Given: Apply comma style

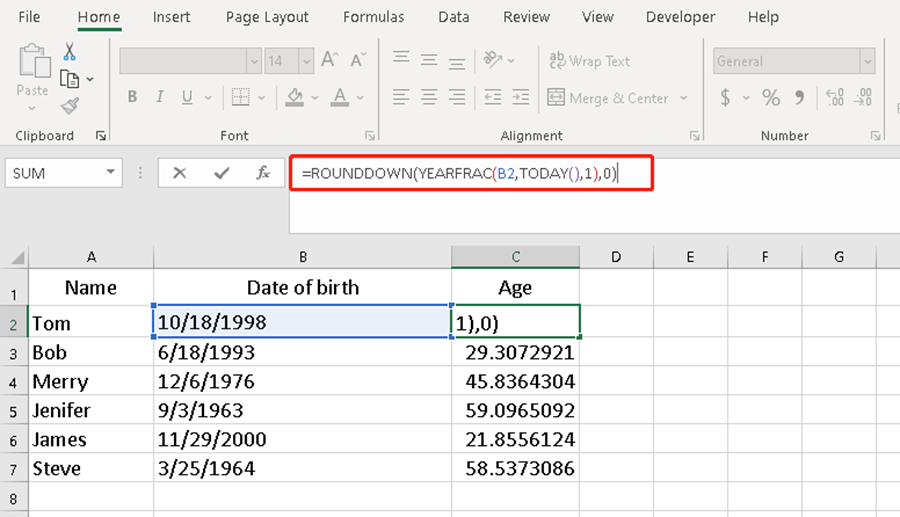Looking at the screenshot, I should click(799, 98).
